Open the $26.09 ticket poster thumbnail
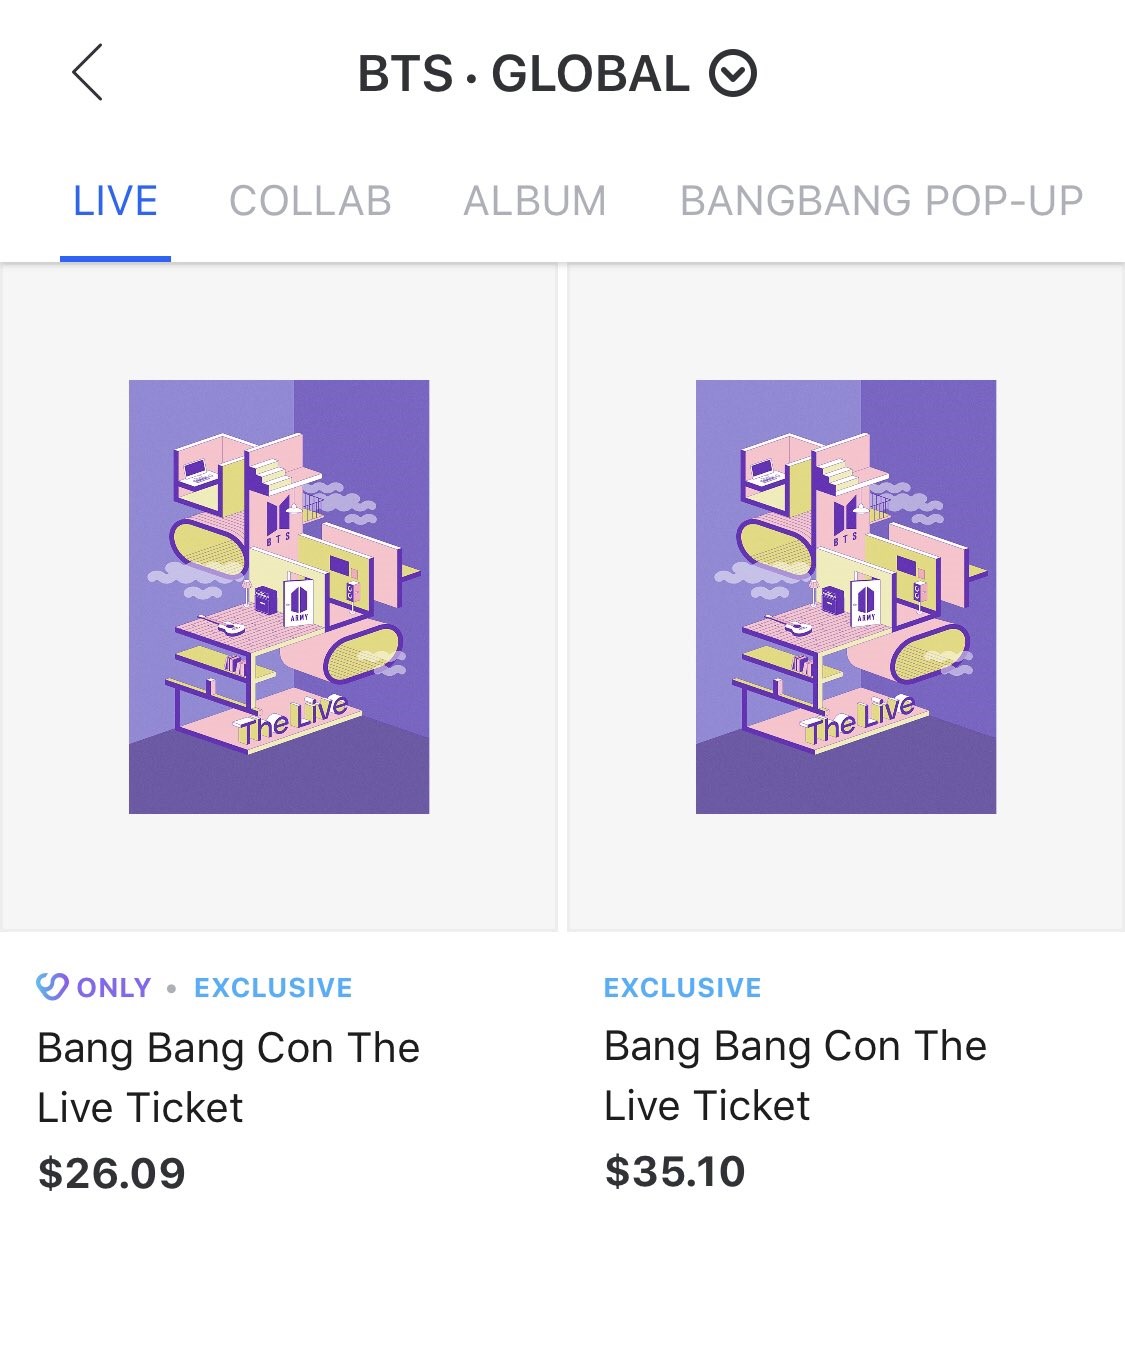 click(x=279, y=596)
